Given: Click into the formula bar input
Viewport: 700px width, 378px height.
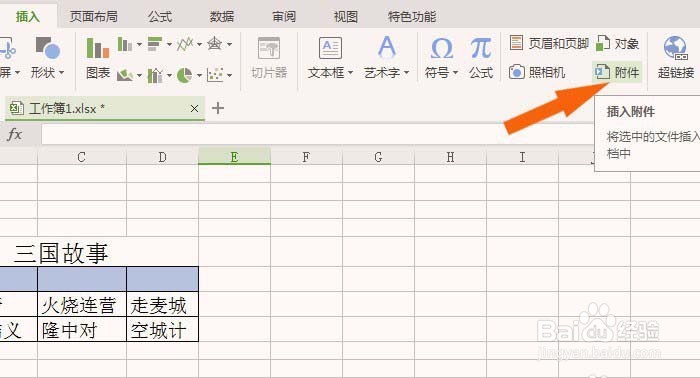Looking at the screenshot, I should tap(317, 134).
